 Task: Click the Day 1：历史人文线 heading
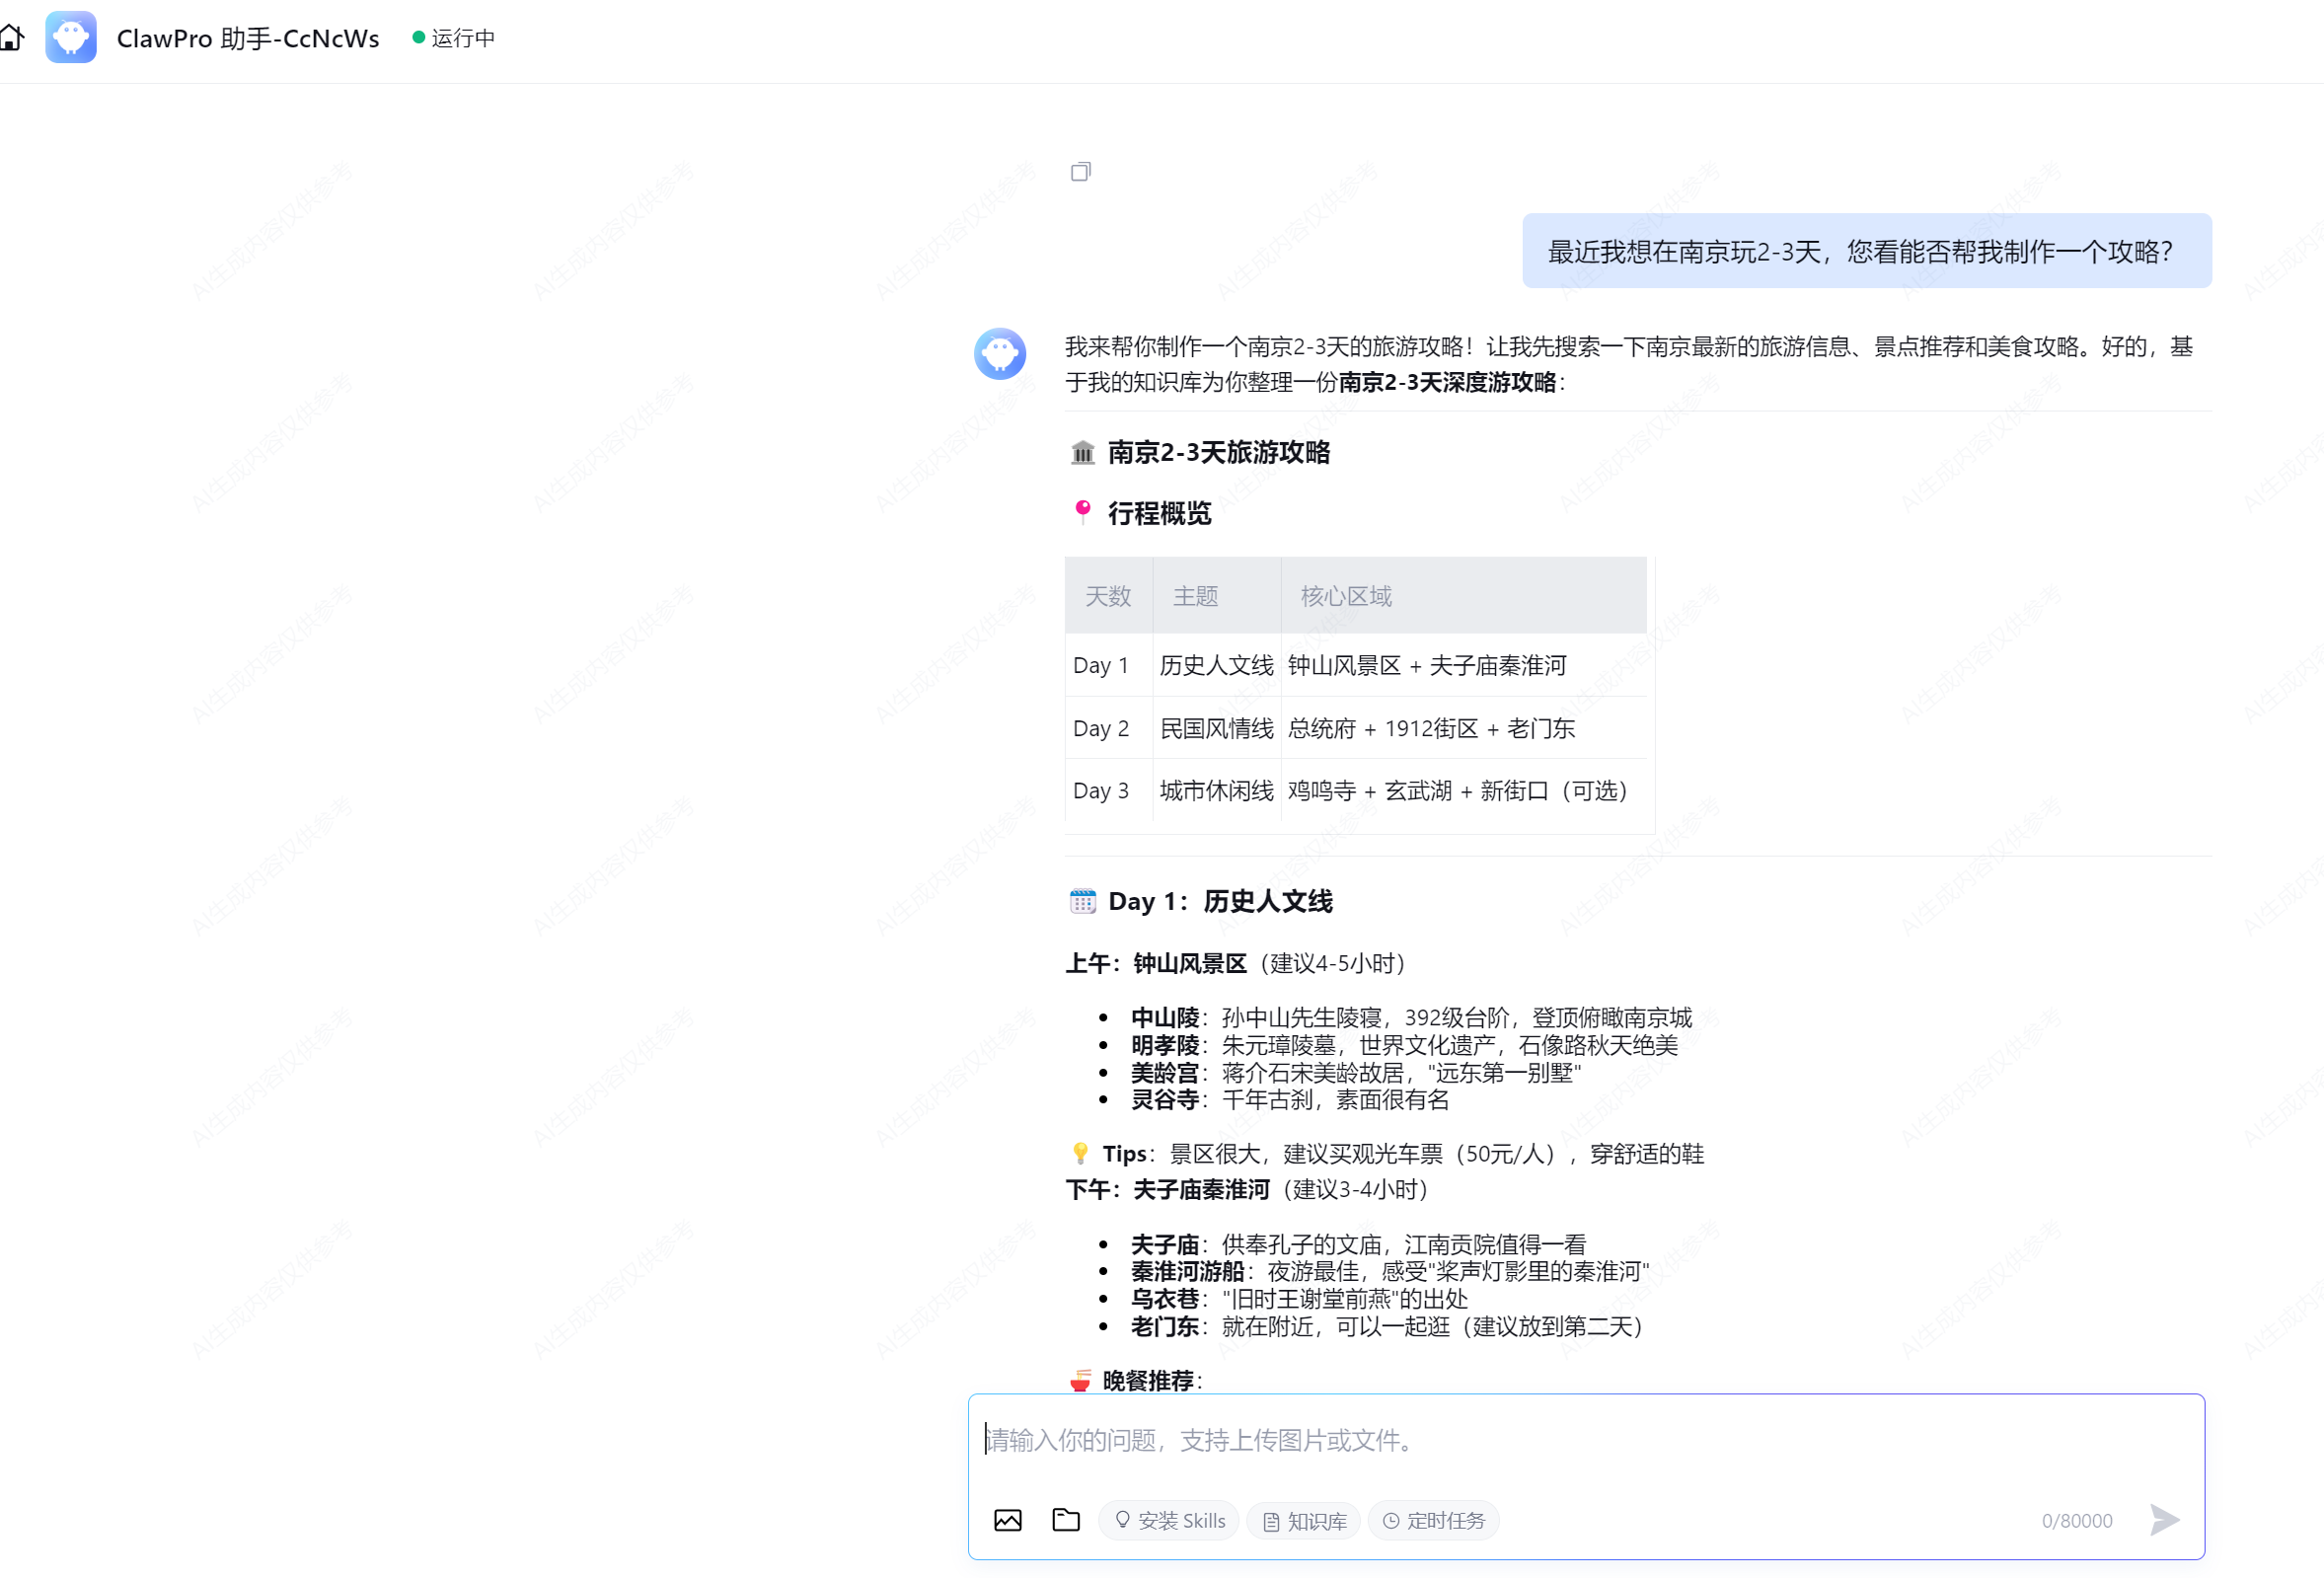point(1219,901)
